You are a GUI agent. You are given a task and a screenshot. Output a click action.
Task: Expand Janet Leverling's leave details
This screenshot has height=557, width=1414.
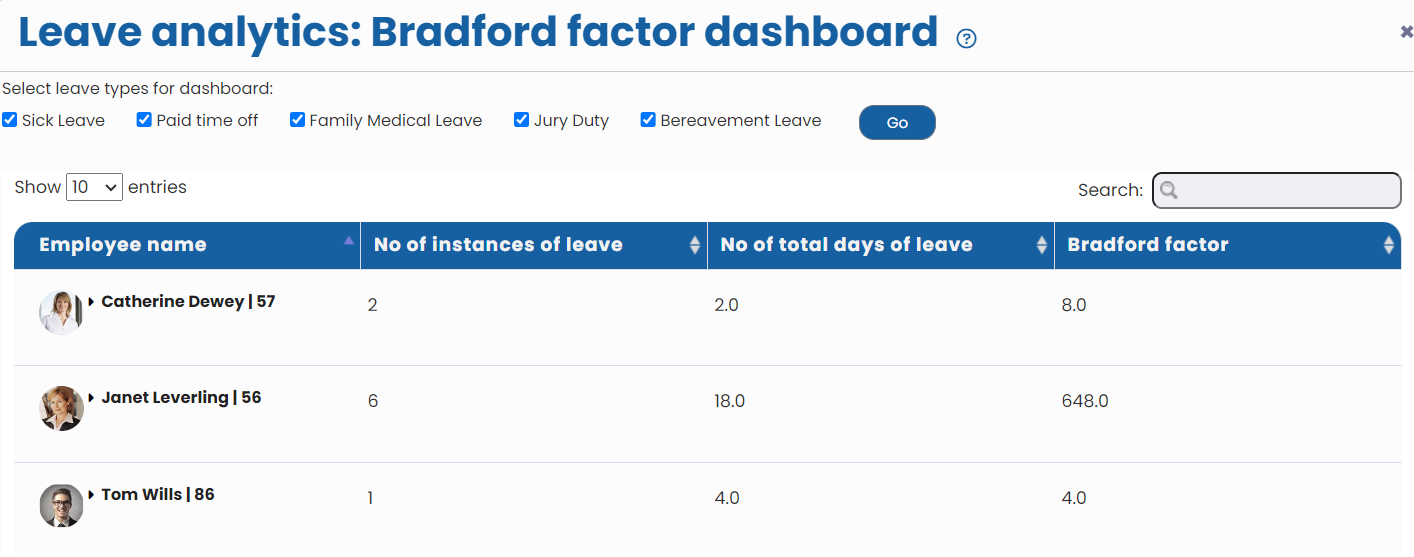[x=92, y=398]
